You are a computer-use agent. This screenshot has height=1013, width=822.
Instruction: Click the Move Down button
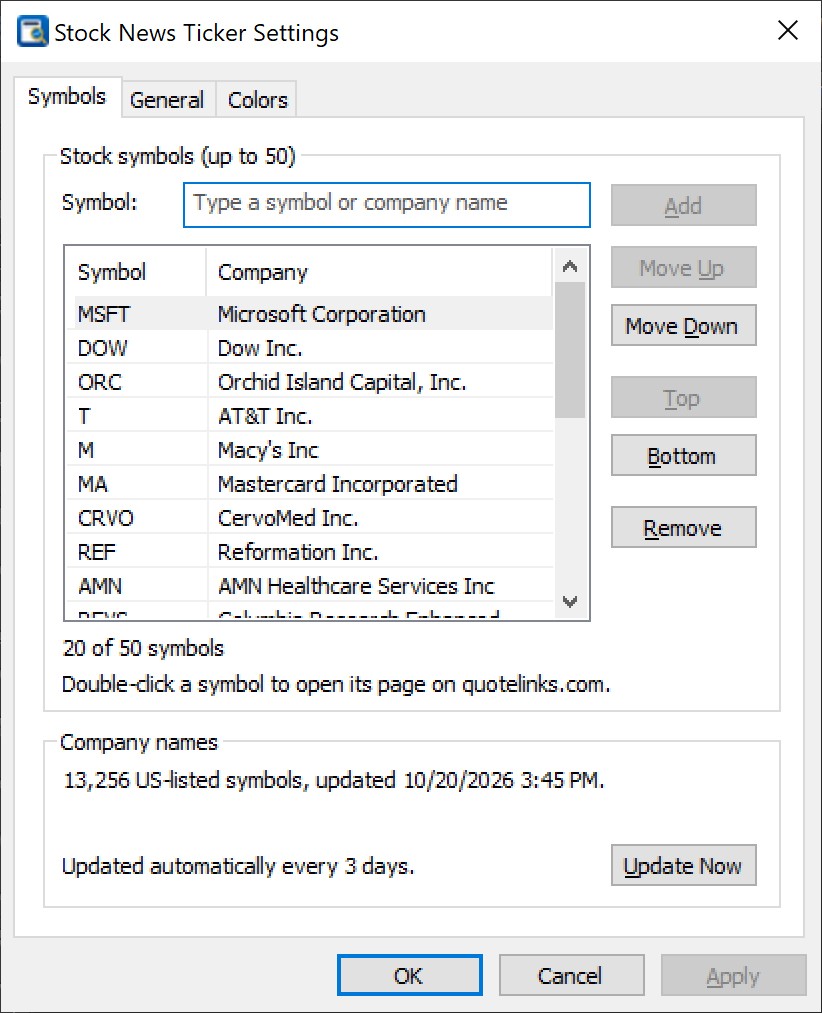pyautogui.click(x=683, y=326)
